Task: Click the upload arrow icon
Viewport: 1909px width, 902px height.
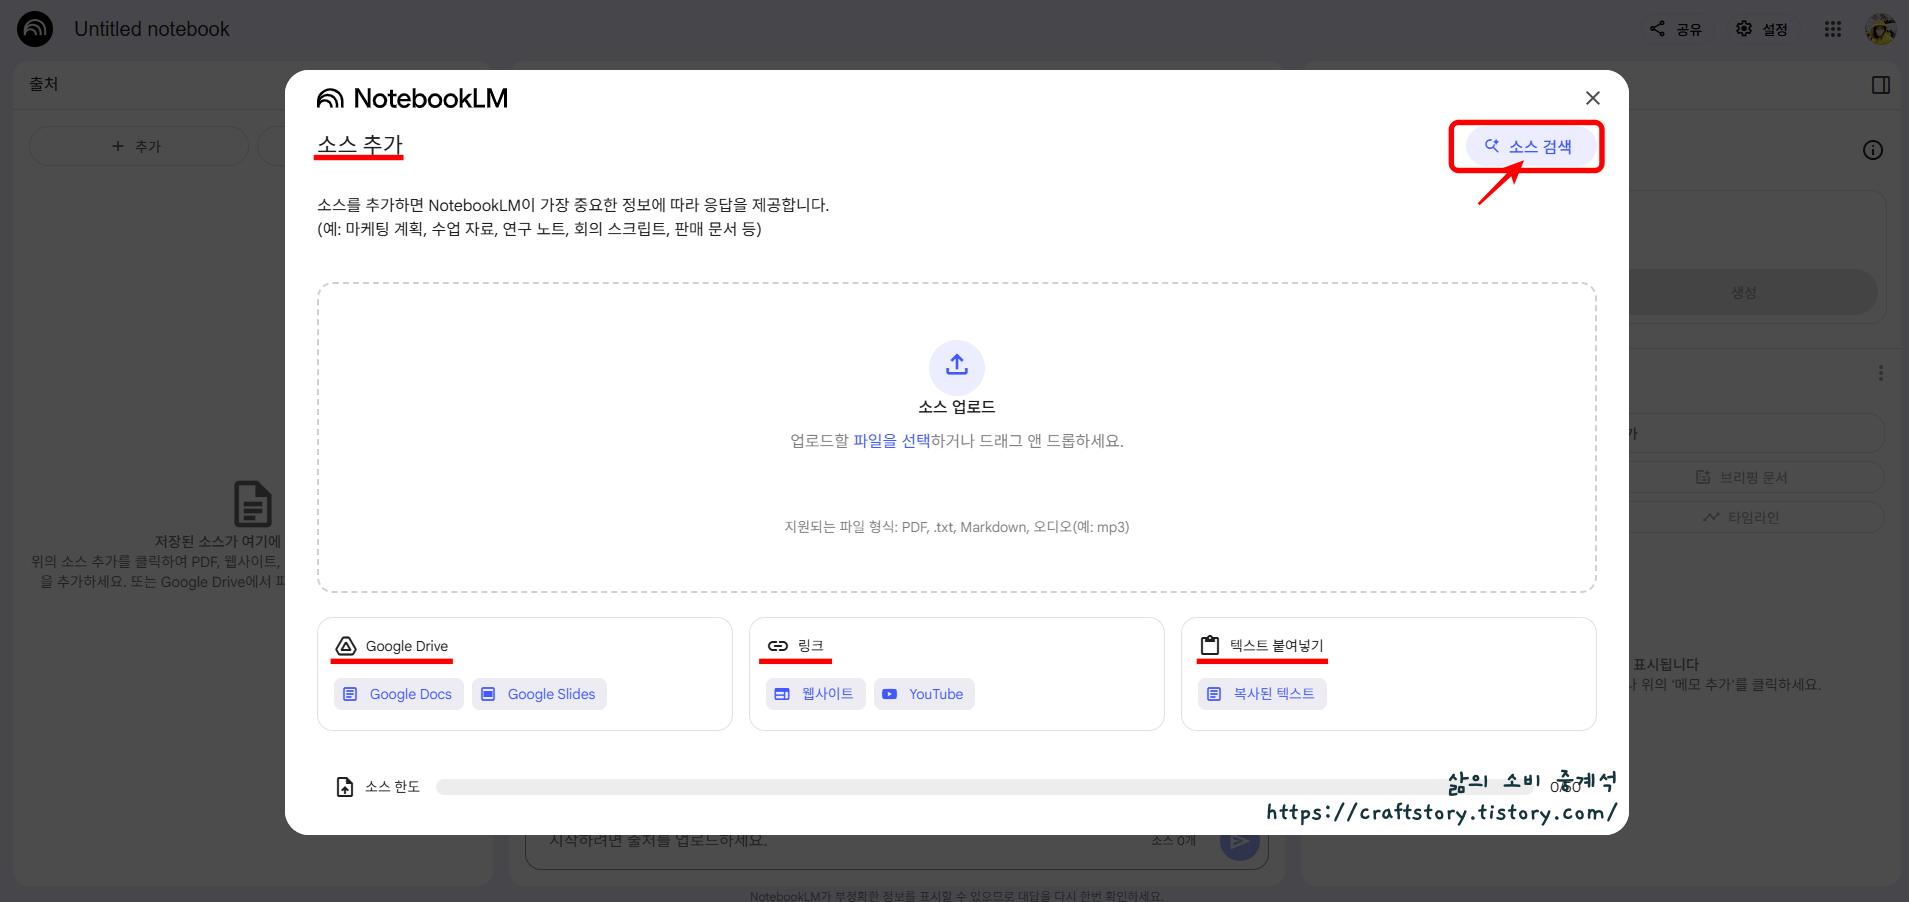Action: [957, 367]
